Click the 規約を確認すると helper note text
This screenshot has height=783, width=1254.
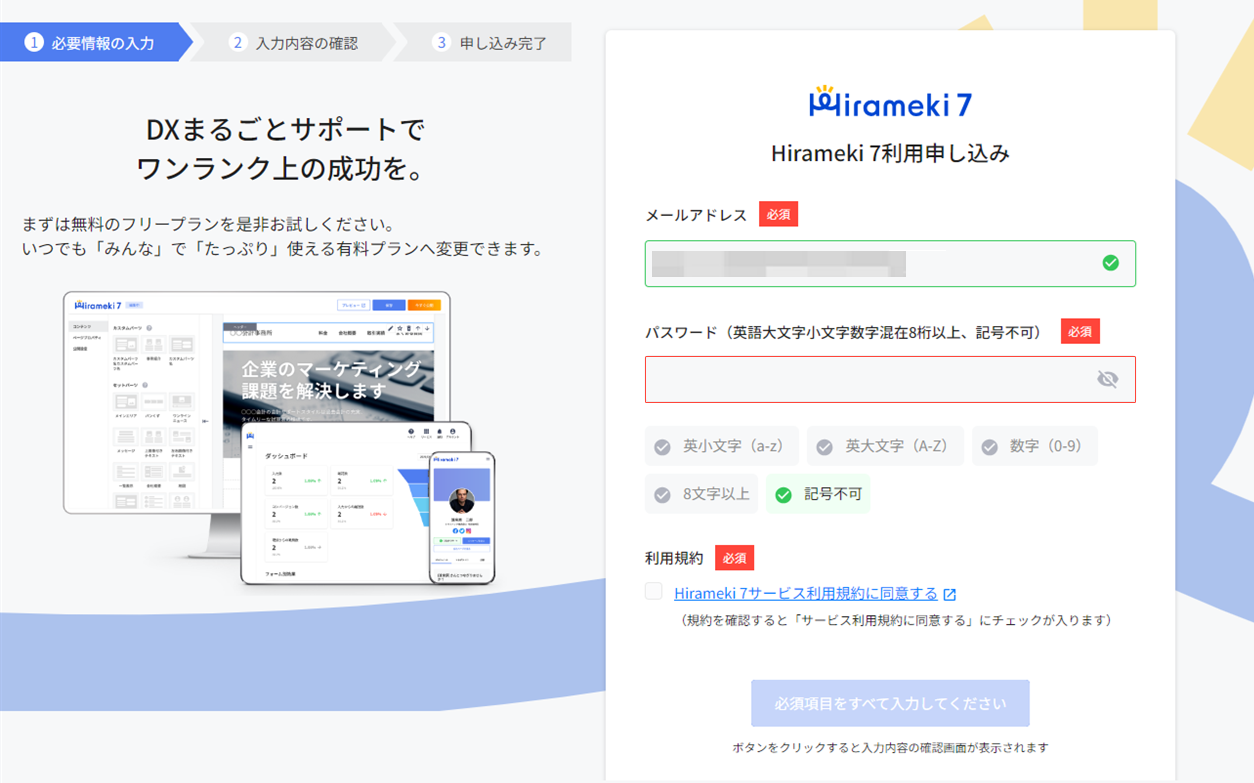894,620
